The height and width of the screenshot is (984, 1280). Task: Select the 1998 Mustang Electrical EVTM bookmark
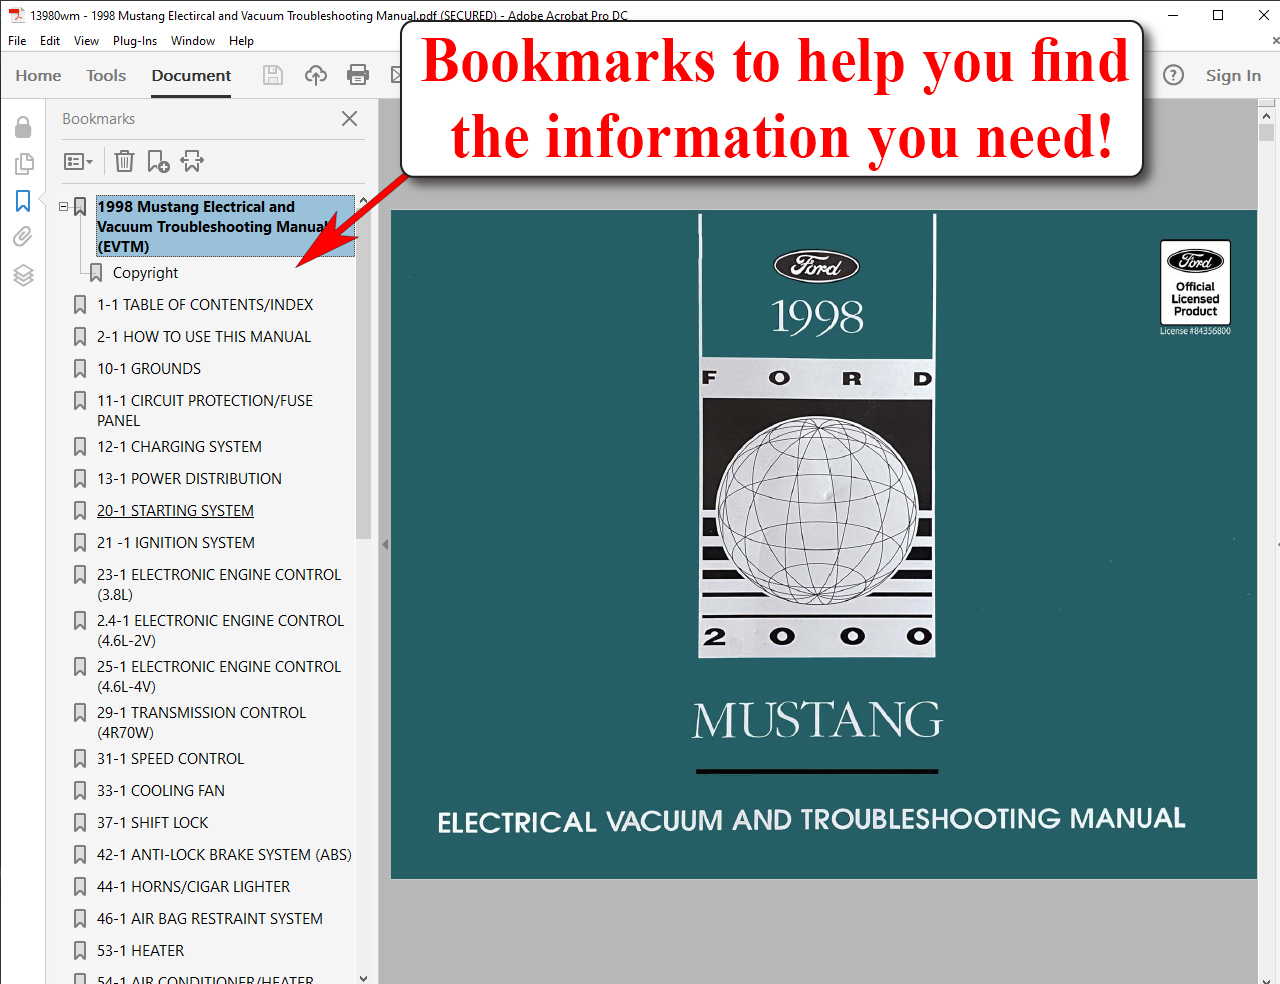pyautogui.click(x=225, y=226)
